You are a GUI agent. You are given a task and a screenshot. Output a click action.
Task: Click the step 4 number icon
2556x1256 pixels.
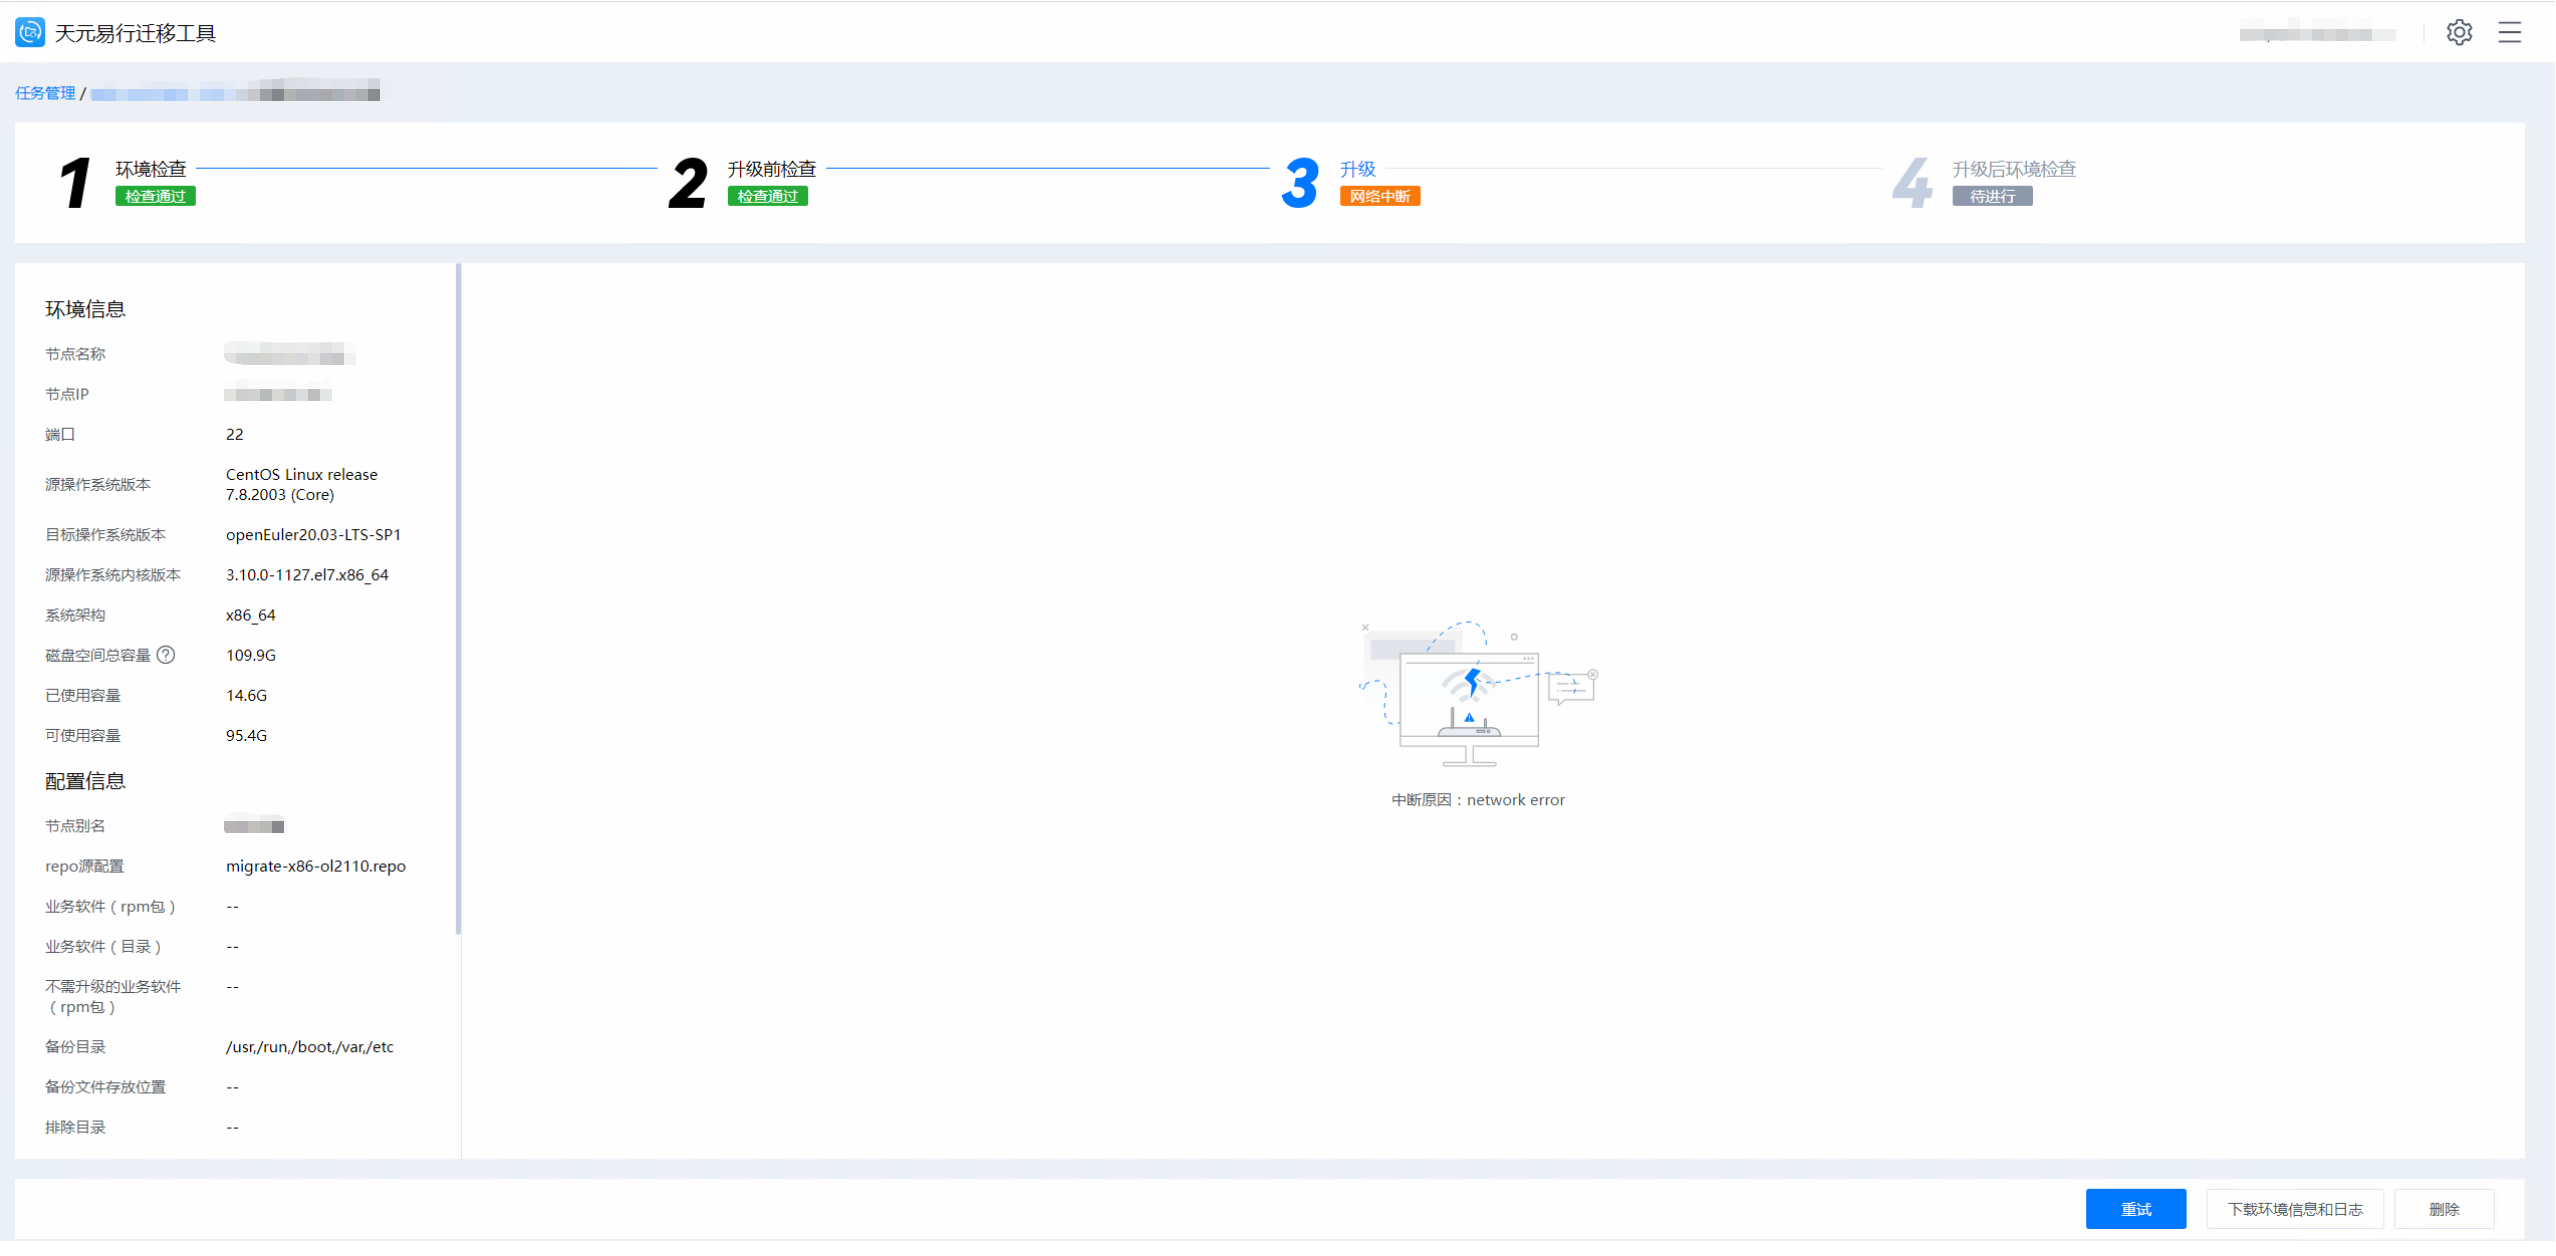pyautogui.click(x=1911, y=183)
